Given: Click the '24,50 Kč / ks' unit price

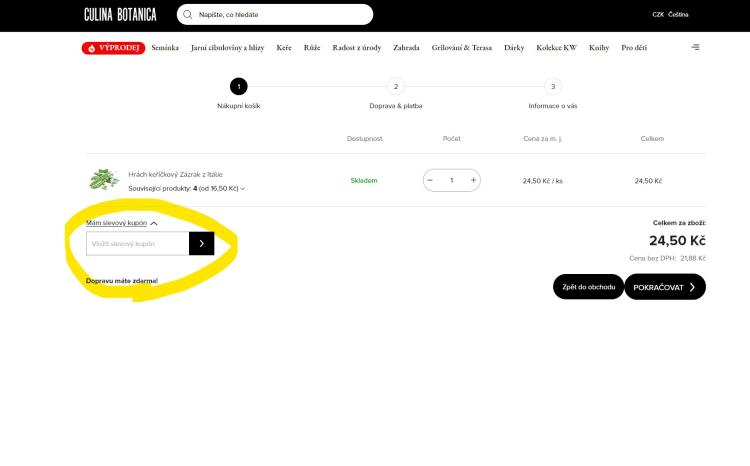Looking at the screenshot, I should [x=542, y=181].
